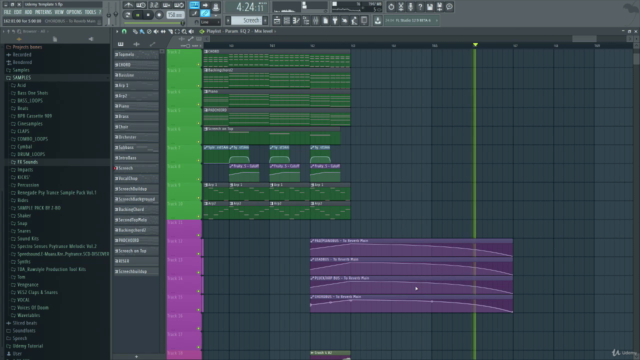Image resolution: width=640 pixels, height=360 pixels.
Task: Toggle typing keyboard to piano icon
Action: 195,5
